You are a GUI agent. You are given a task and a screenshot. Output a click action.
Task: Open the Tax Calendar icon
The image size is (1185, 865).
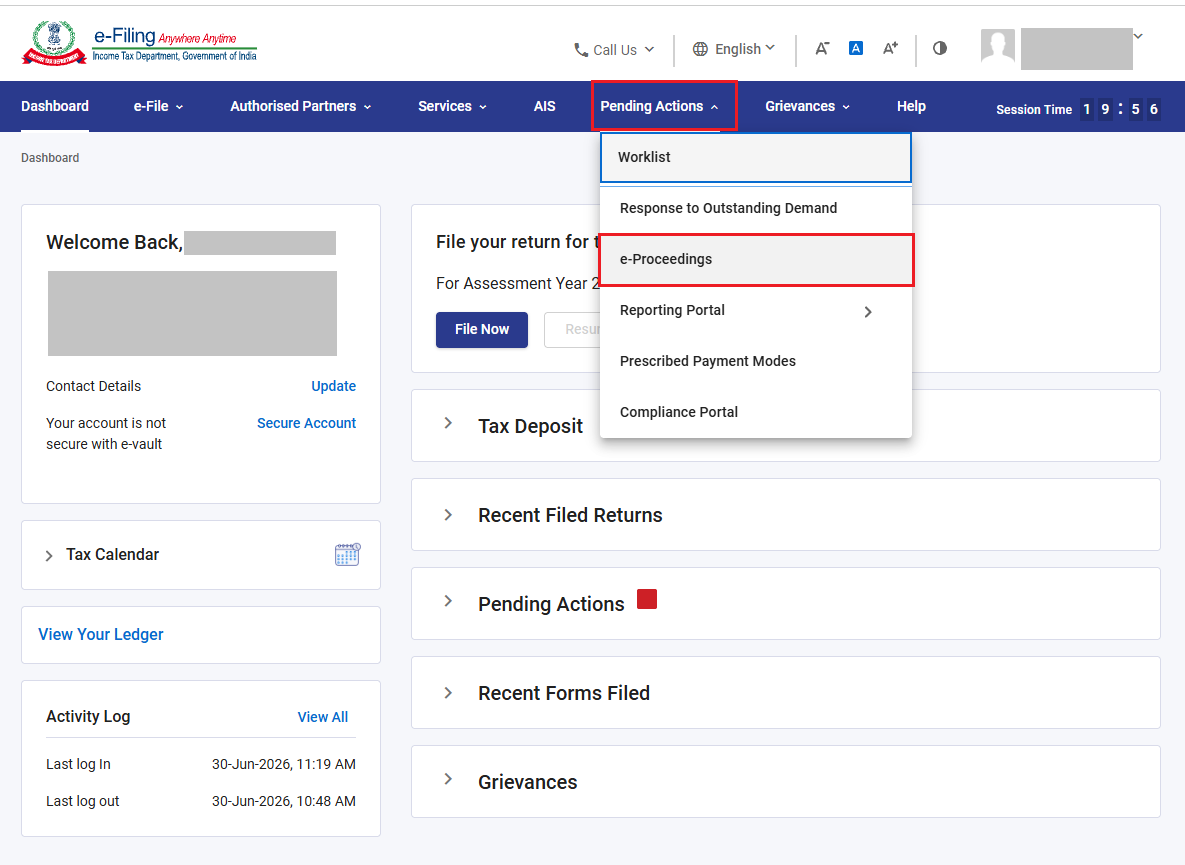coord(347,555)
